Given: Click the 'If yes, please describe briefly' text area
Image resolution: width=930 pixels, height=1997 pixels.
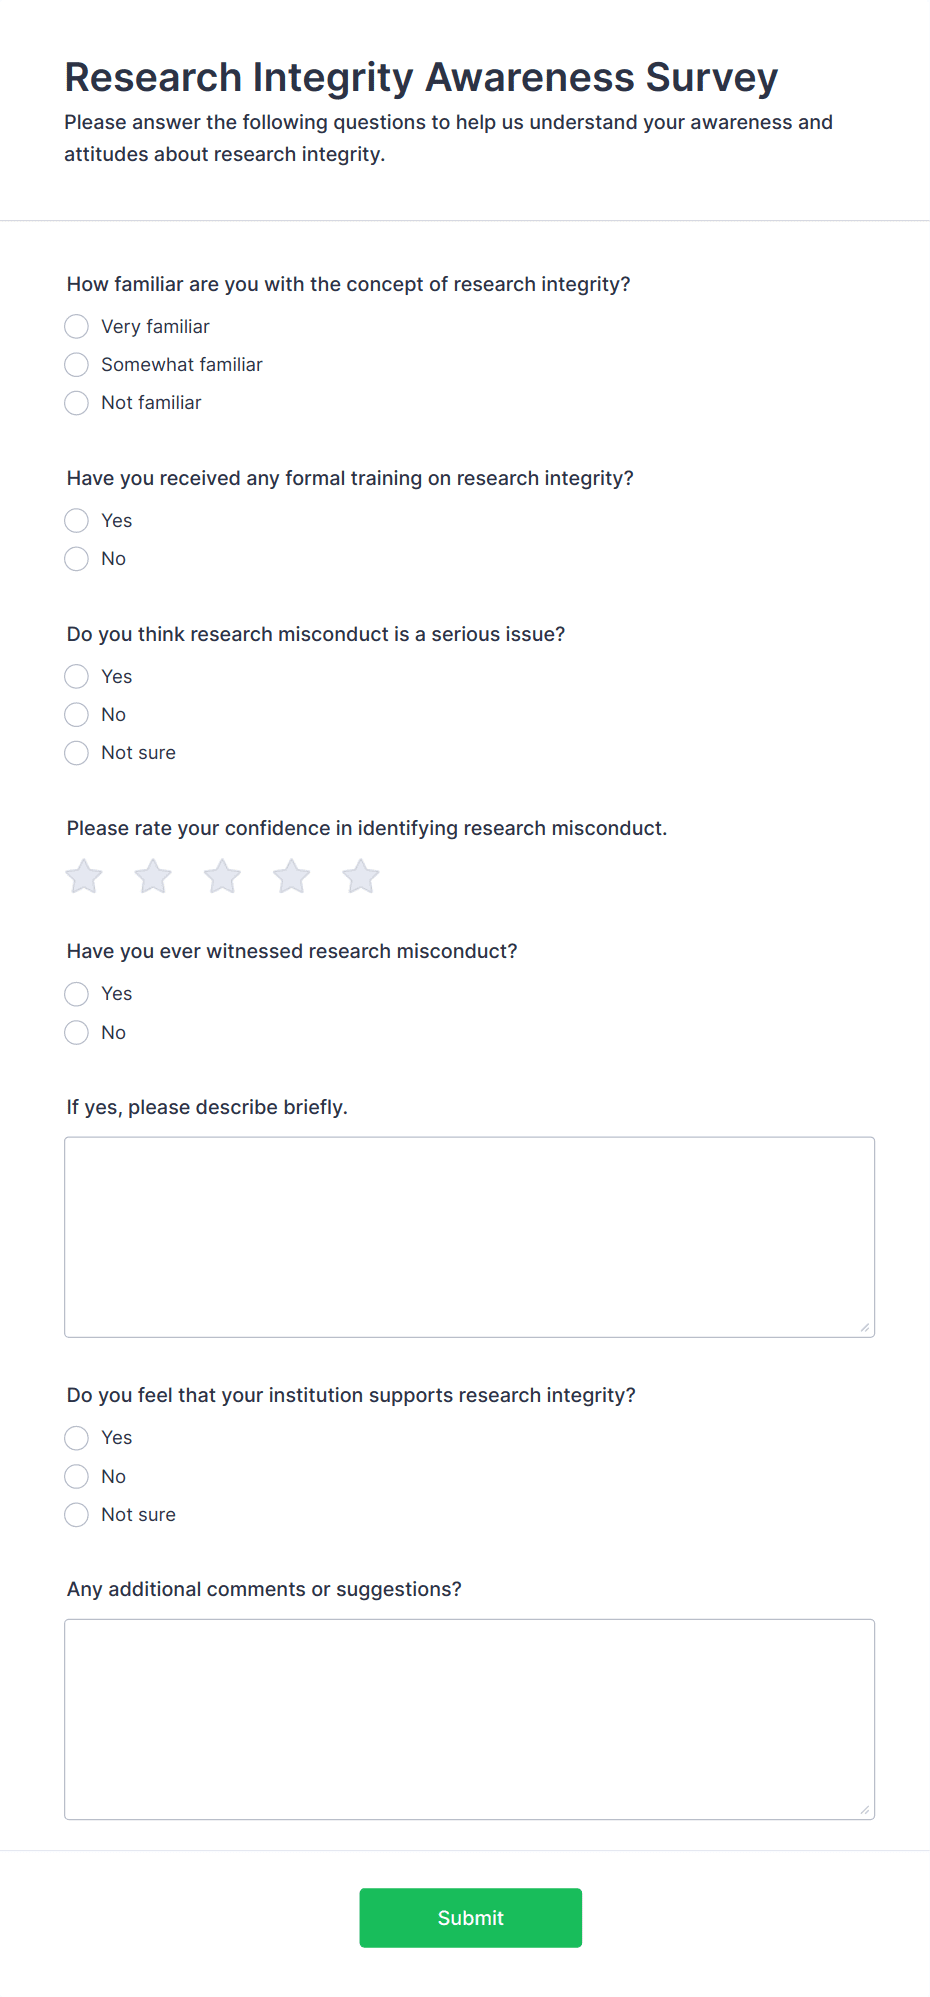Looking at the screenshot, I should coord(469,1237).
